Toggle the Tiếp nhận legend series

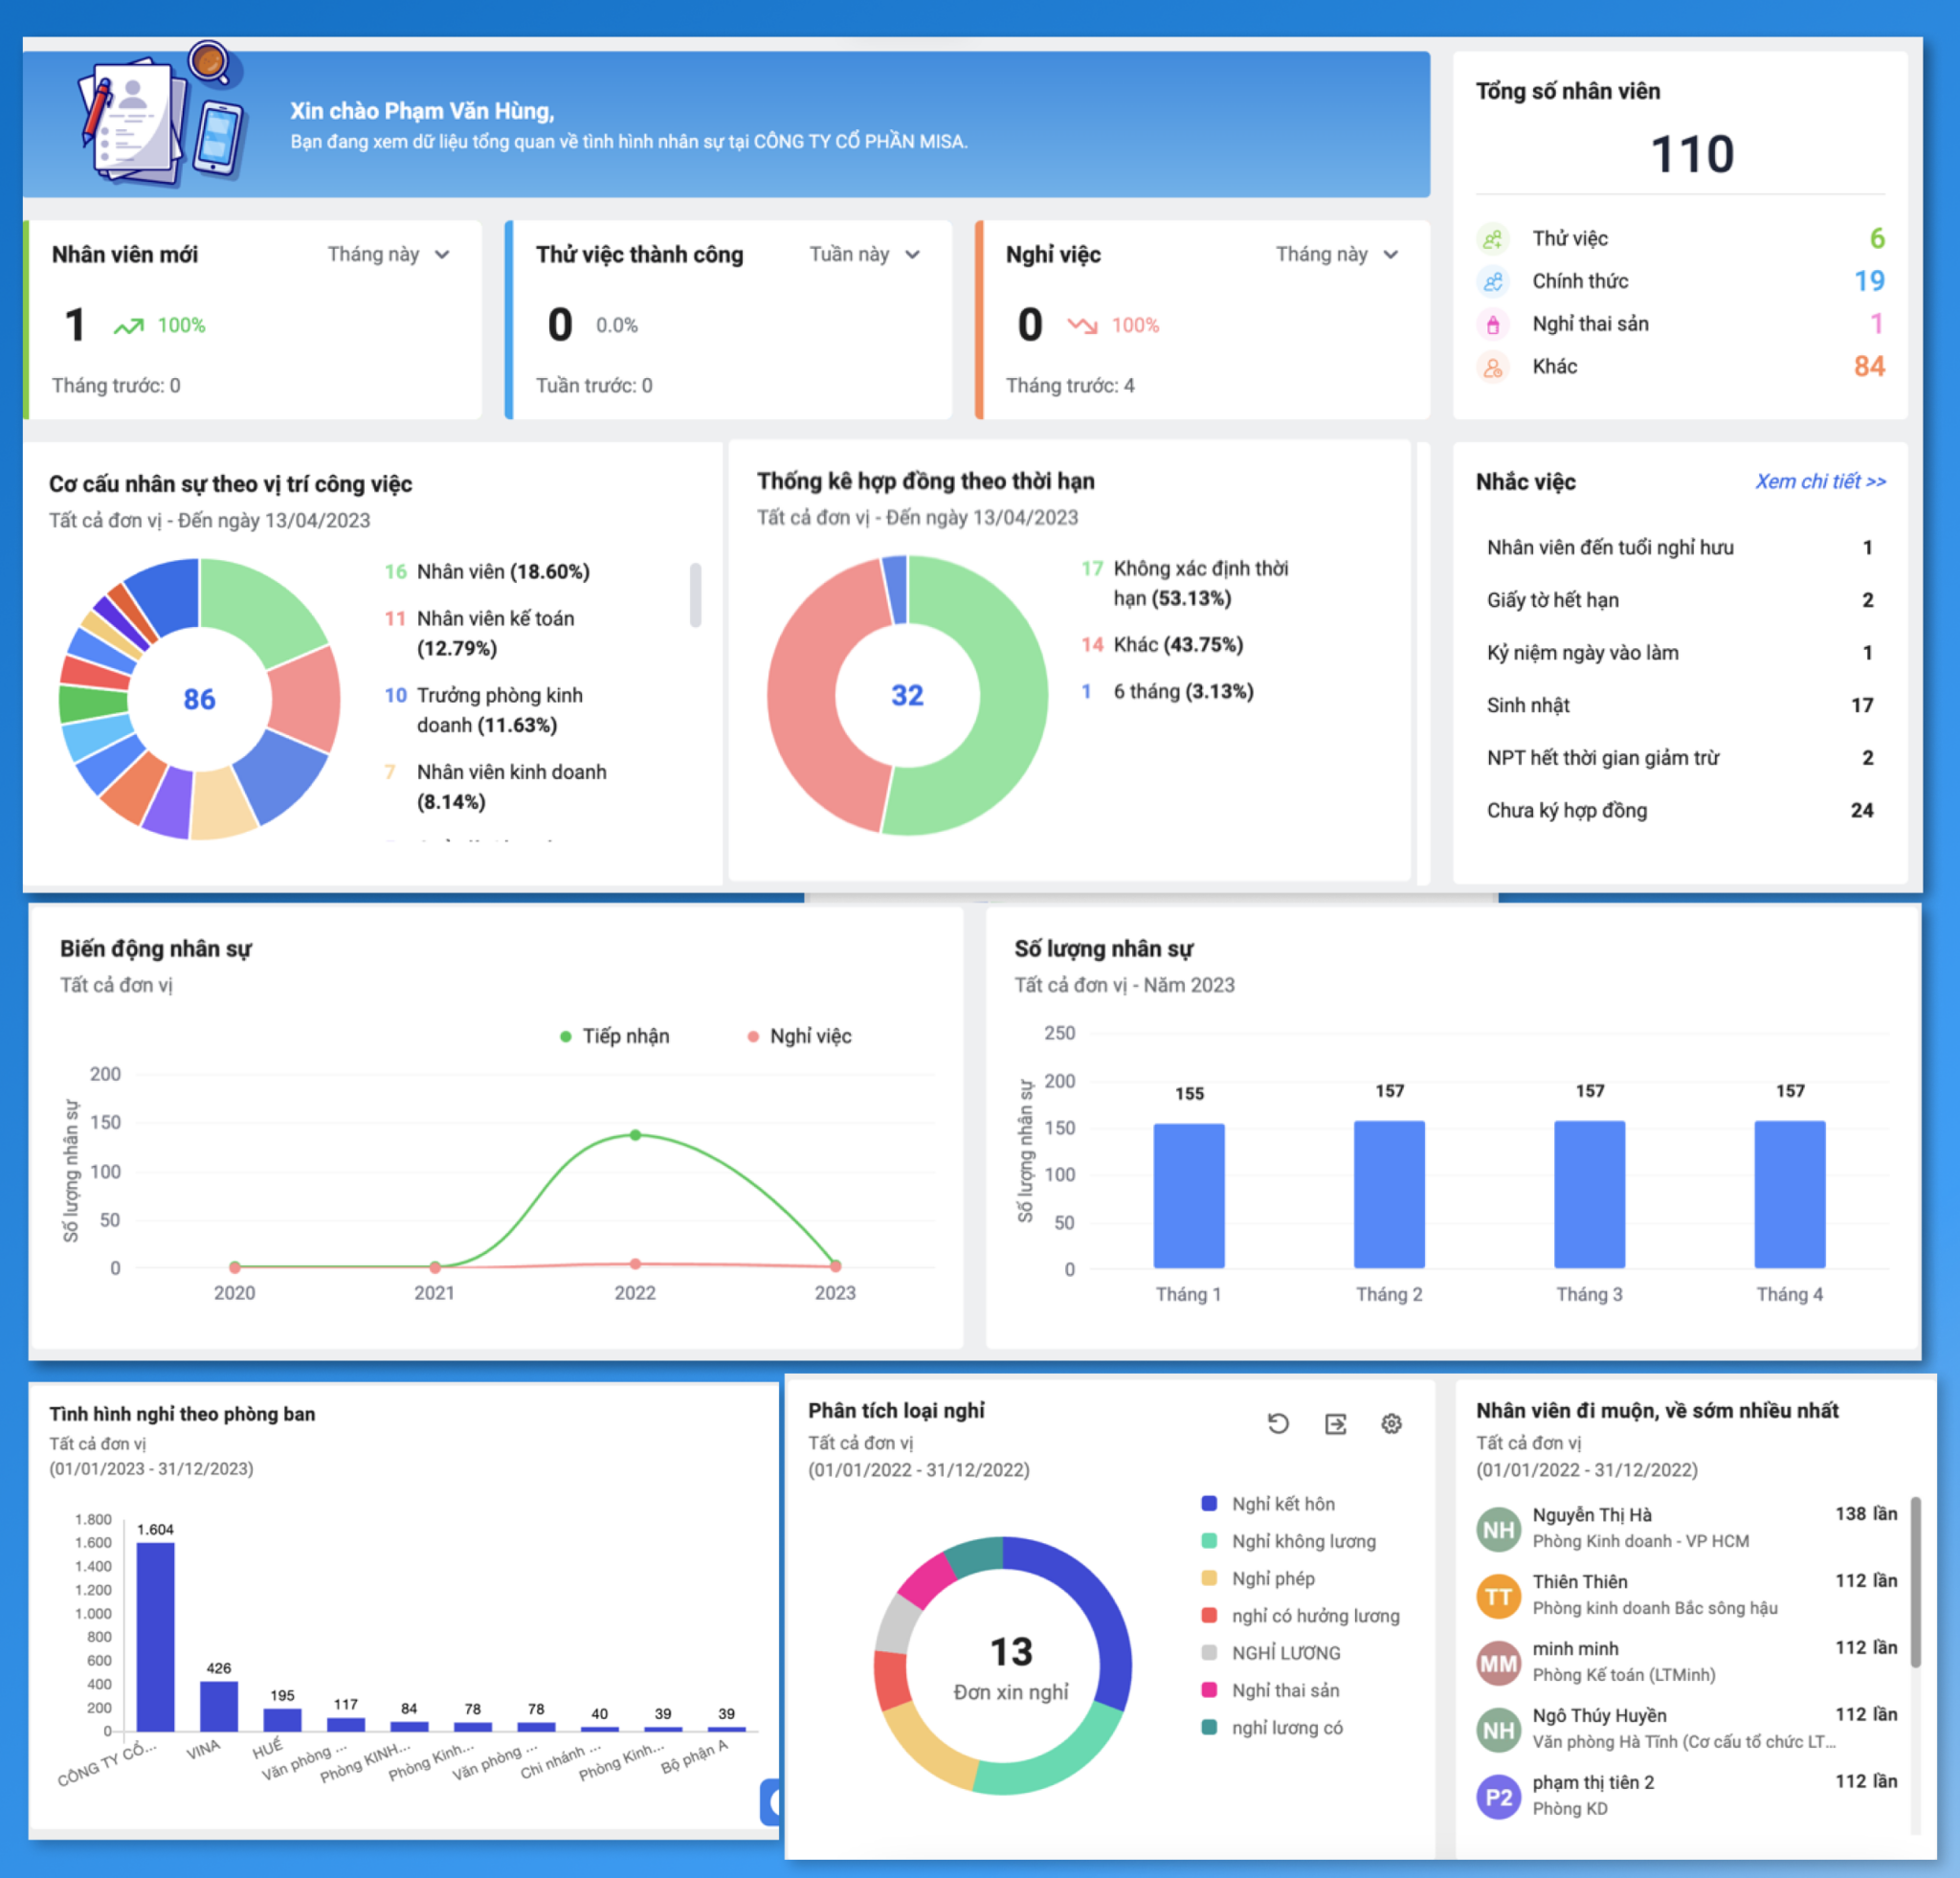pos(614,1036)
